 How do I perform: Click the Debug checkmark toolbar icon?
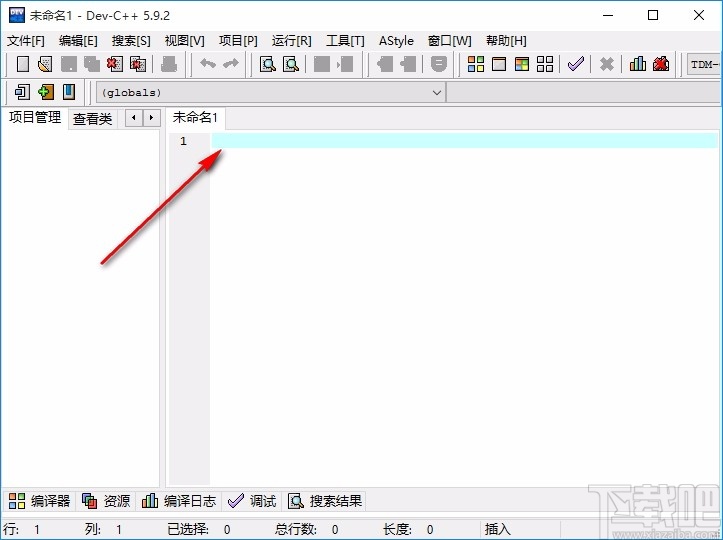(x=575, y=64)
